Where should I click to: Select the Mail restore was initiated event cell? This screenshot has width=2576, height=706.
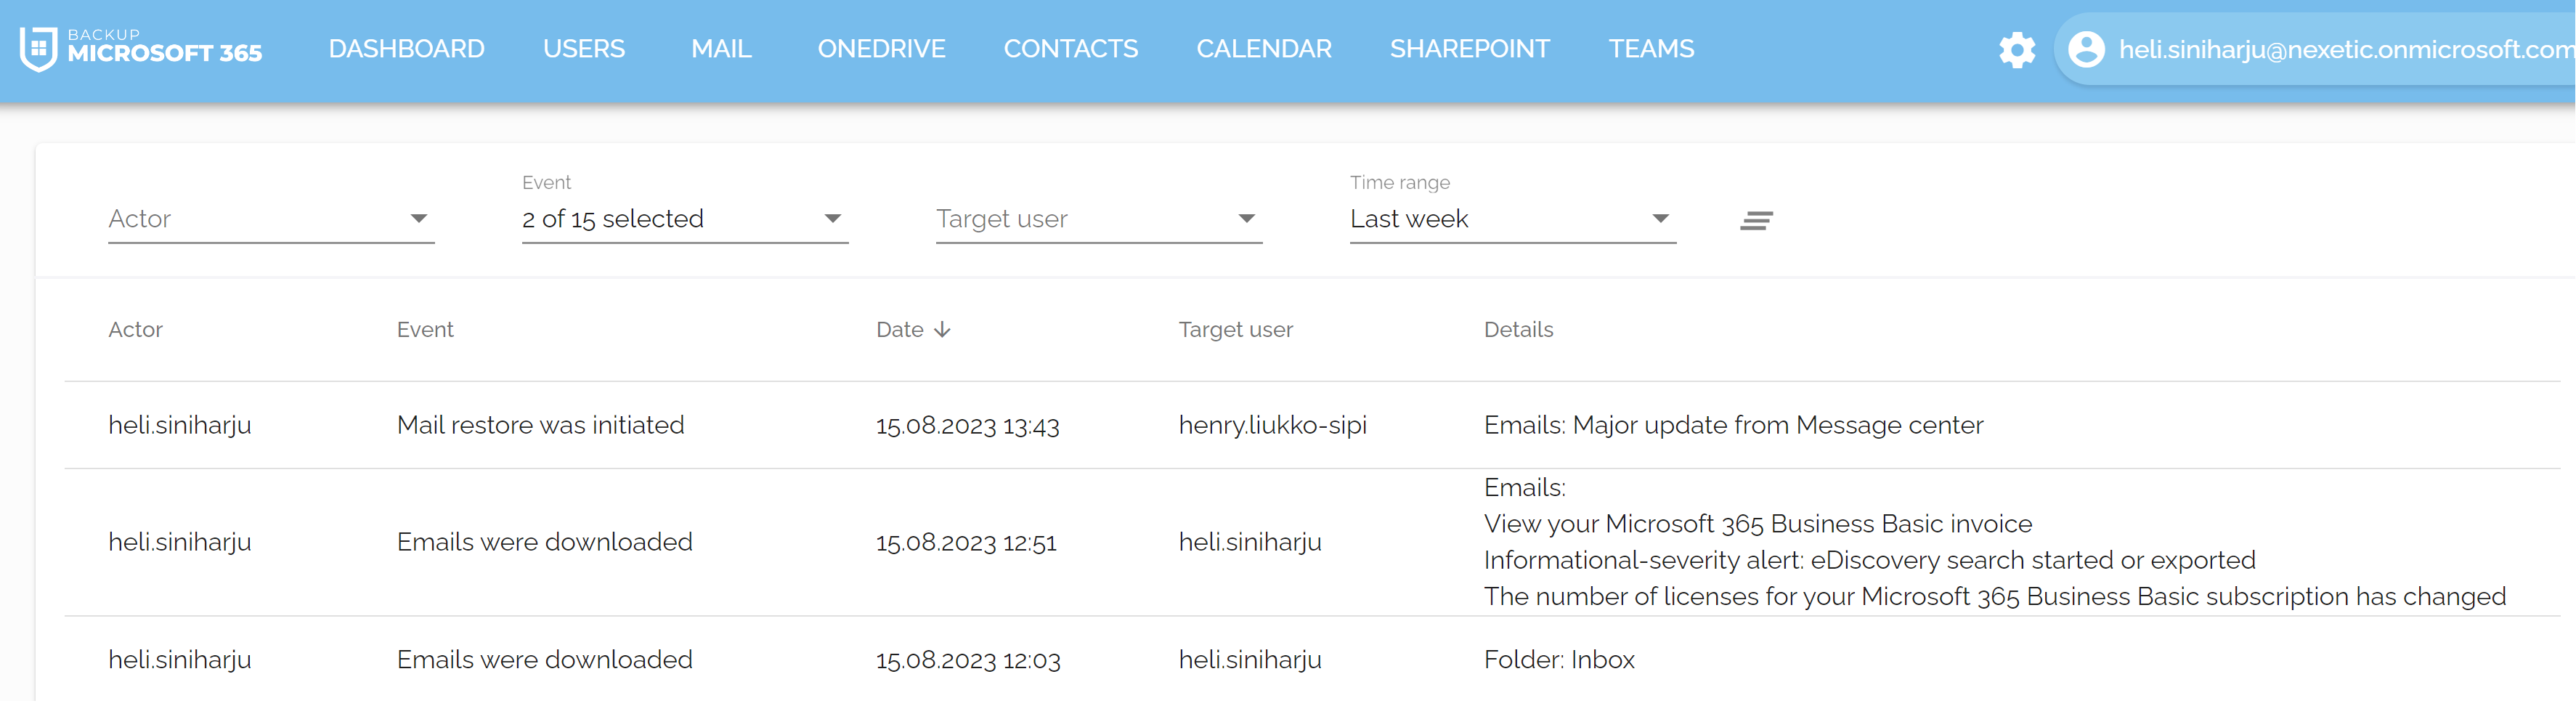click(x=540, y=425)
